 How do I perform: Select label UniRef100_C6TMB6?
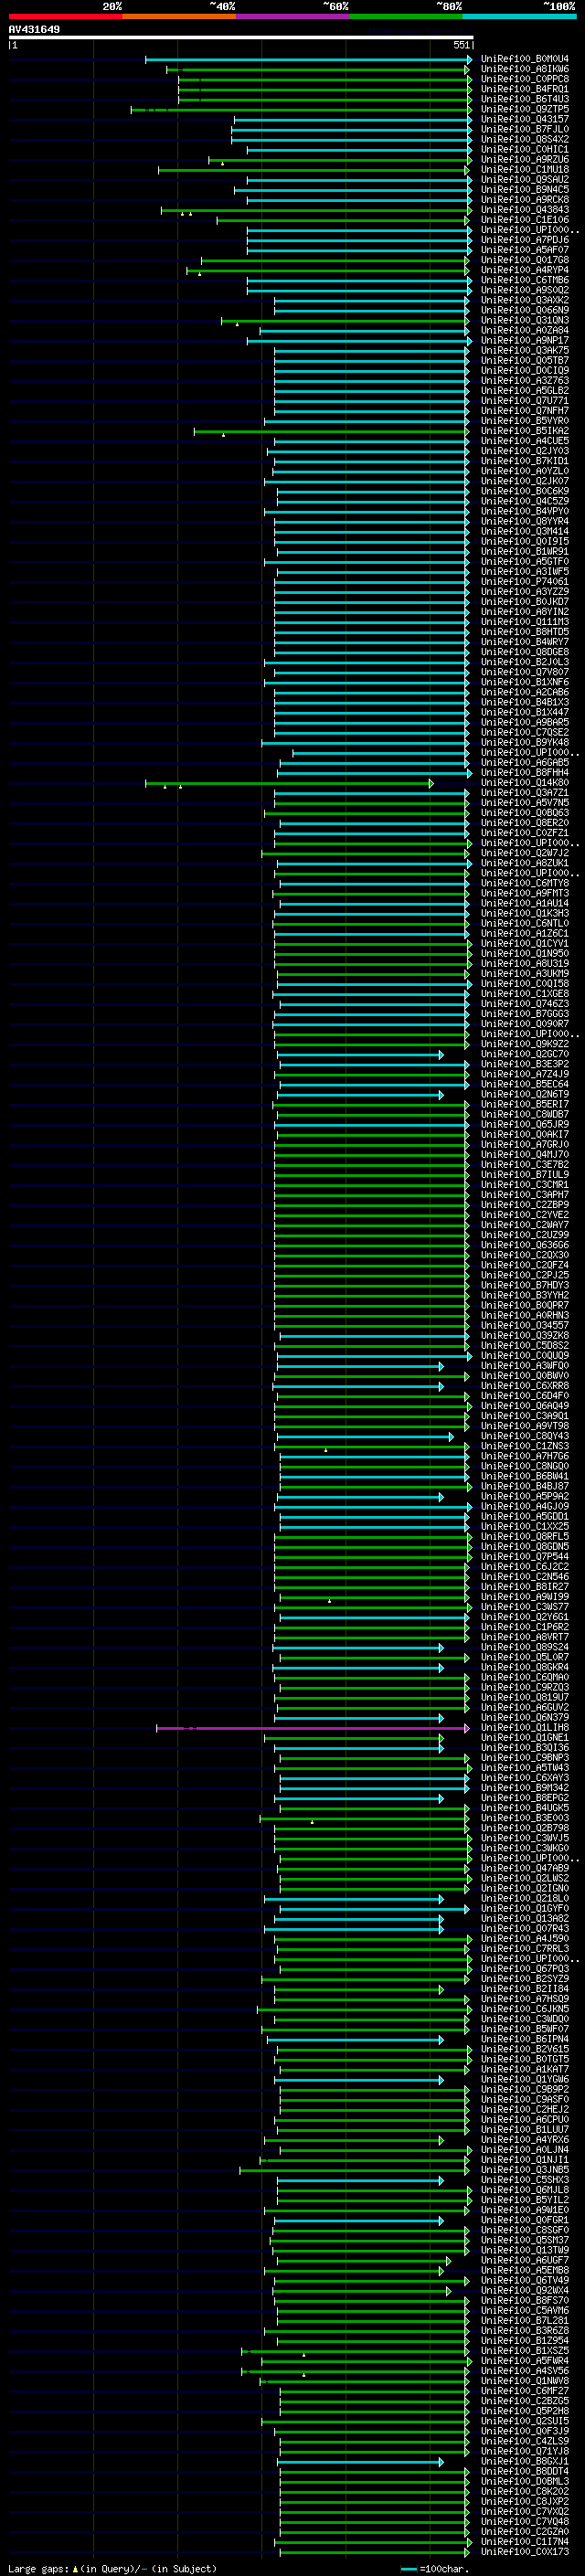(x=524, y=280)
